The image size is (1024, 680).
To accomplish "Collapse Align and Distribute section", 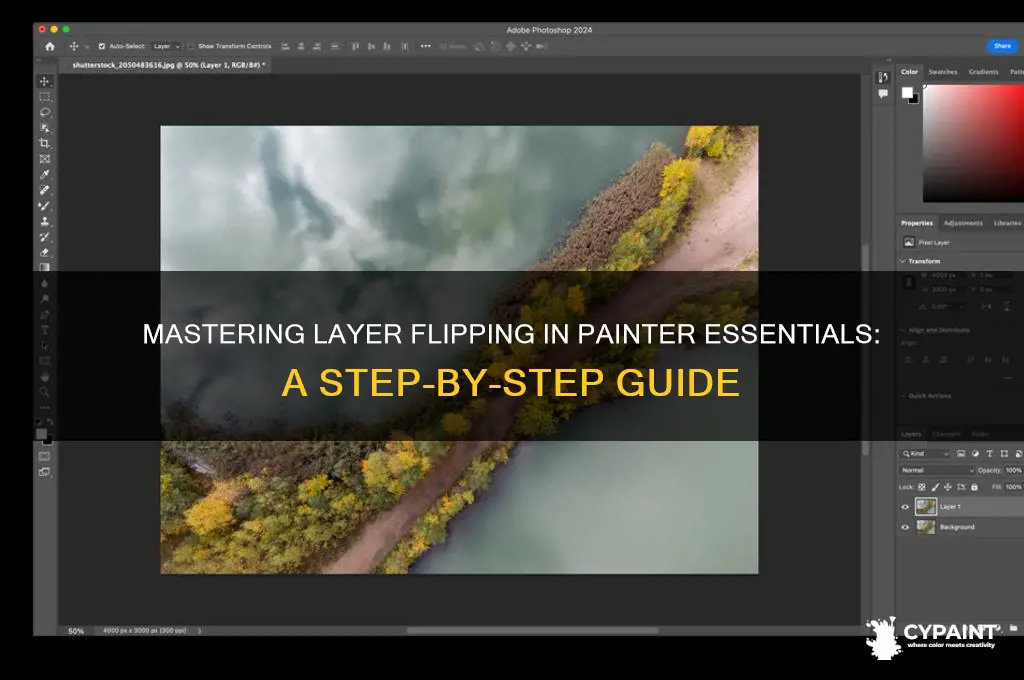I will 903,331.
